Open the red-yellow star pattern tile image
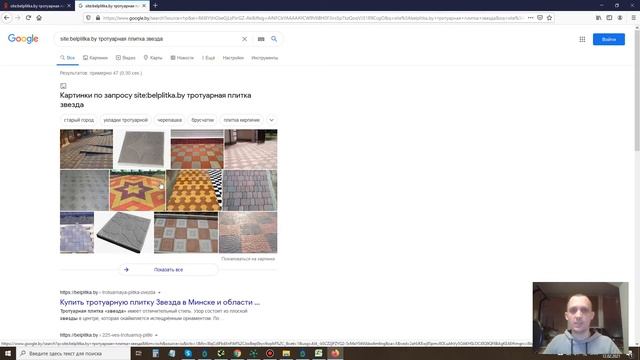This screenshot has width=640, height=360. (x=138, y=190)
